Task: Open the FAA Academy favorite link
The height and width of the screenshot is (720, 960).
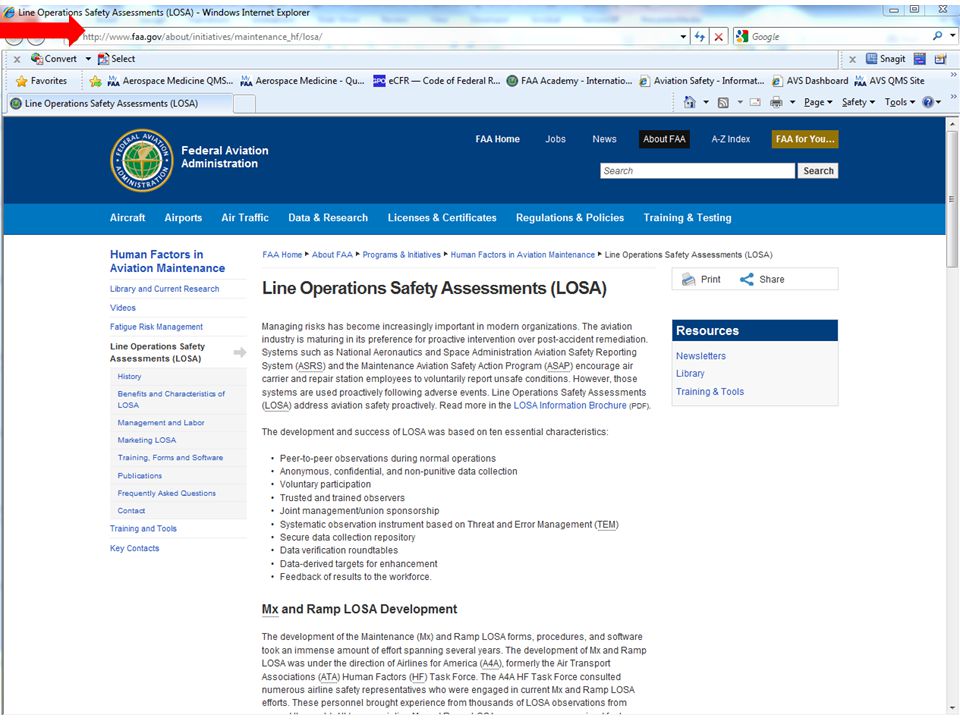Action: (569, 81)
